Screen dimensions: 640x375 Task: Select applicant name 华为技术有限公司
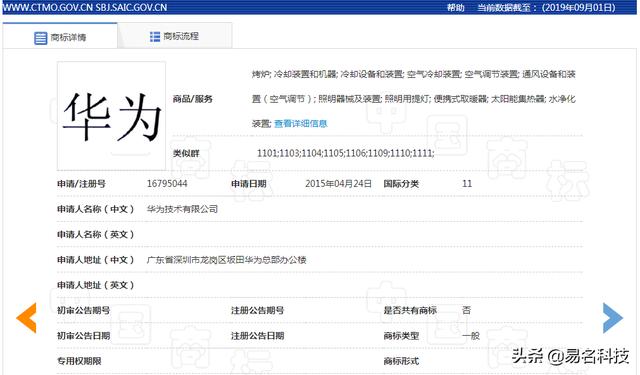point(182,209)
